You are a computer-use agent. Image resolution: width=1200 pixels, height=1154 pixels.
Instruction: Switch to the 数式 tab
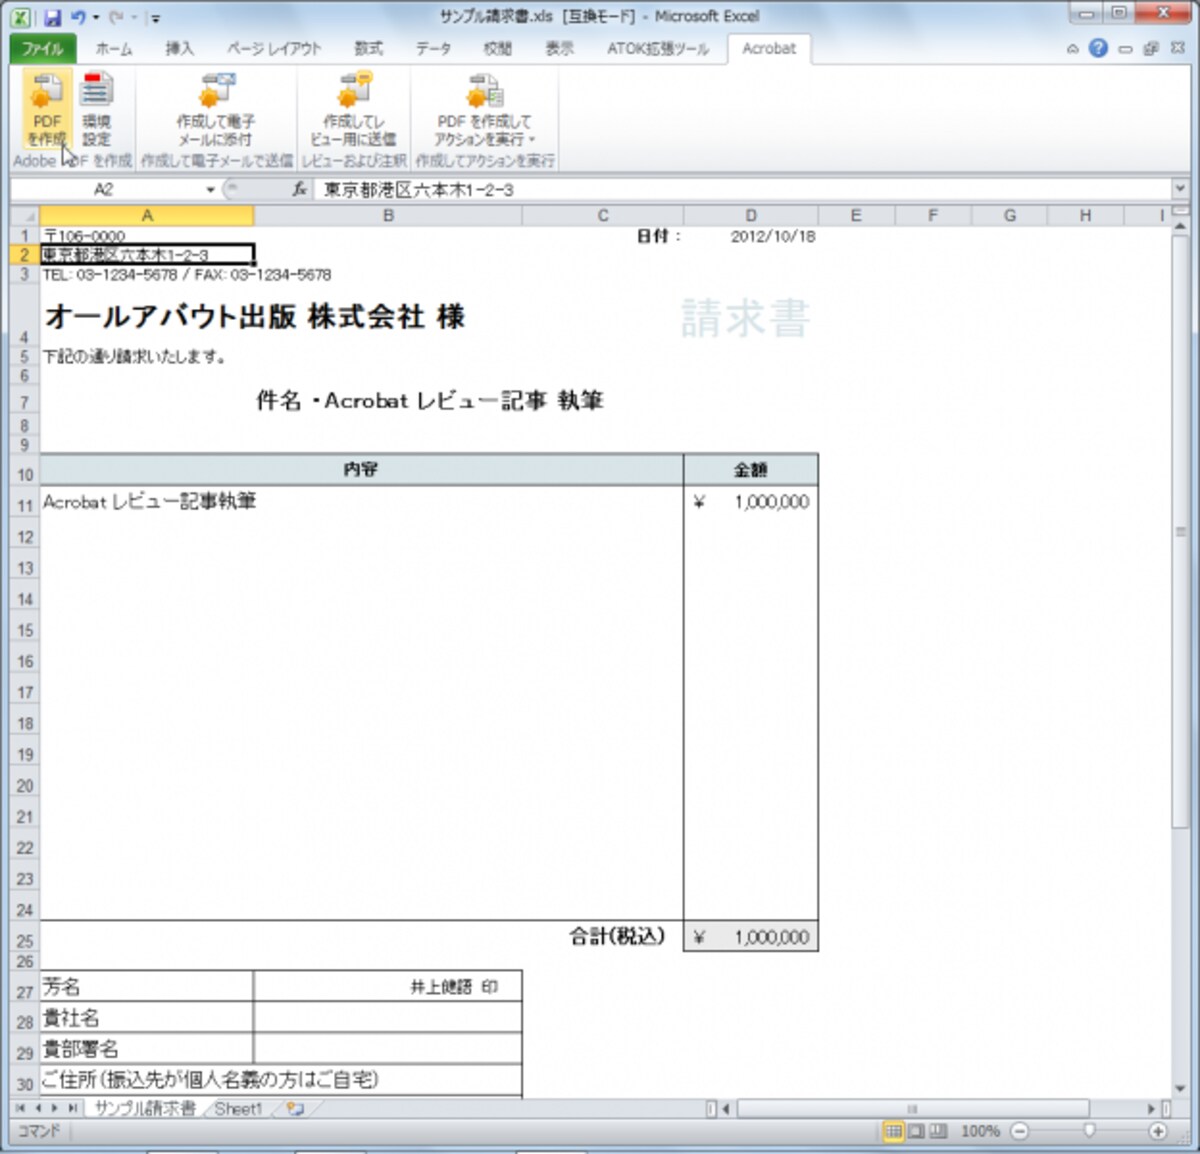[368, 48]
